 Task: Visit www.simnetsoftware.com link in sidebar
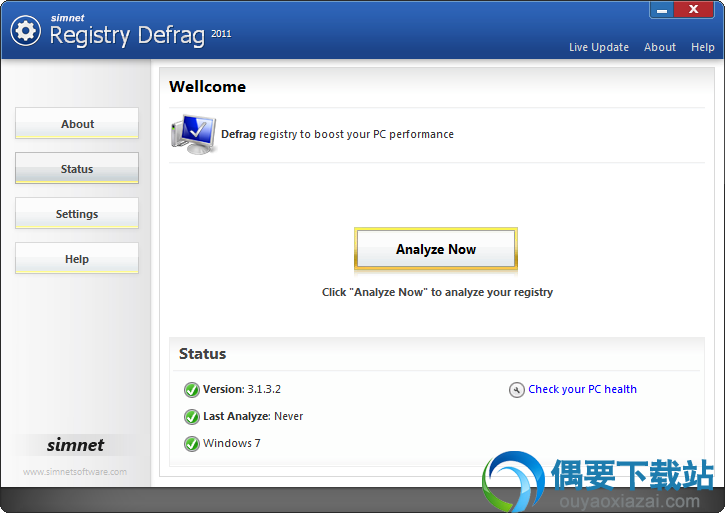(75, 472)
